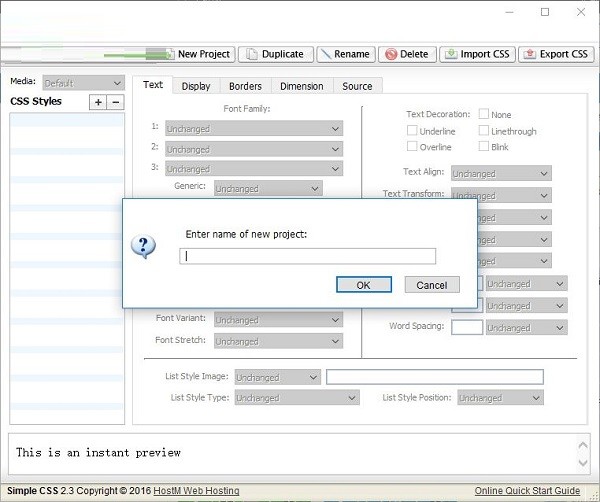This screenshot has width=600, height=502.
Task: Click the new project name text field
Action: pos(307,256)
